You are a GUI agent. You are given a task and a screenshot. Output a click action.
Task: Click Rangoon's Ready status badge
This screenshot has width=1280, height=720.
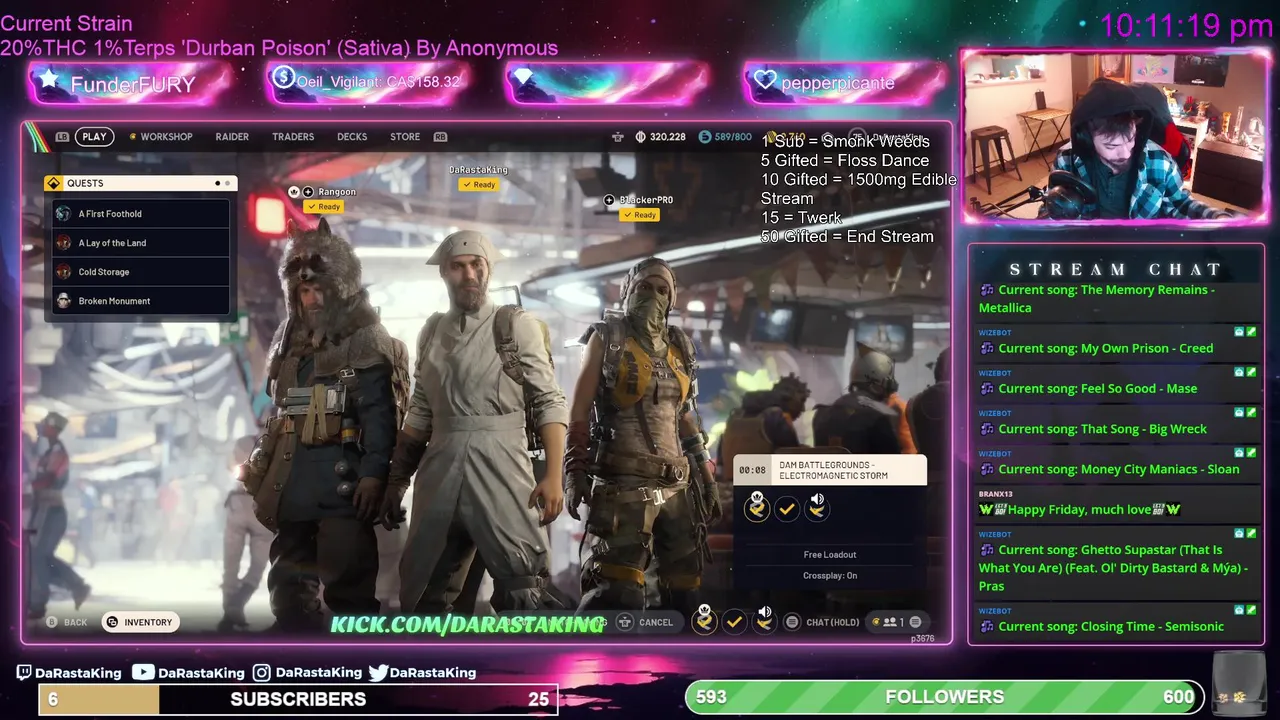[x=324, y=207]
